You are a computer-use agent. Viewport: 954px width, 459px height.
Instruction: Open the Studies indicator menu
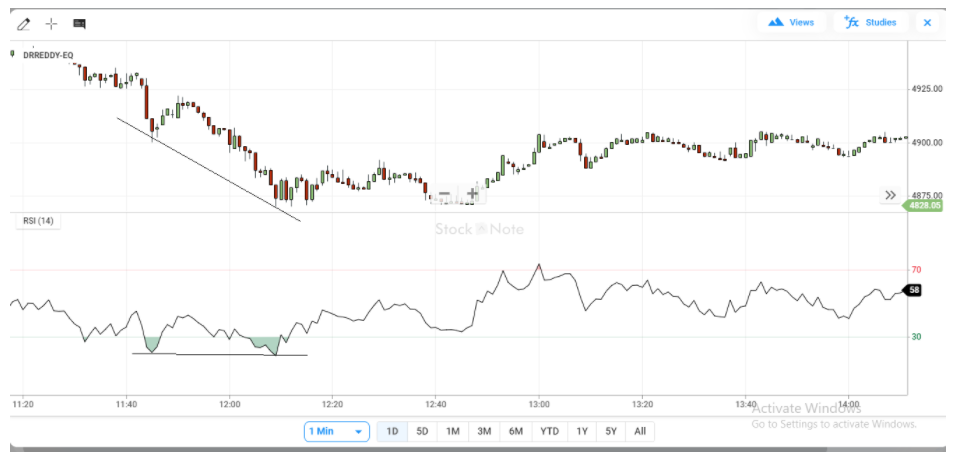870,23
